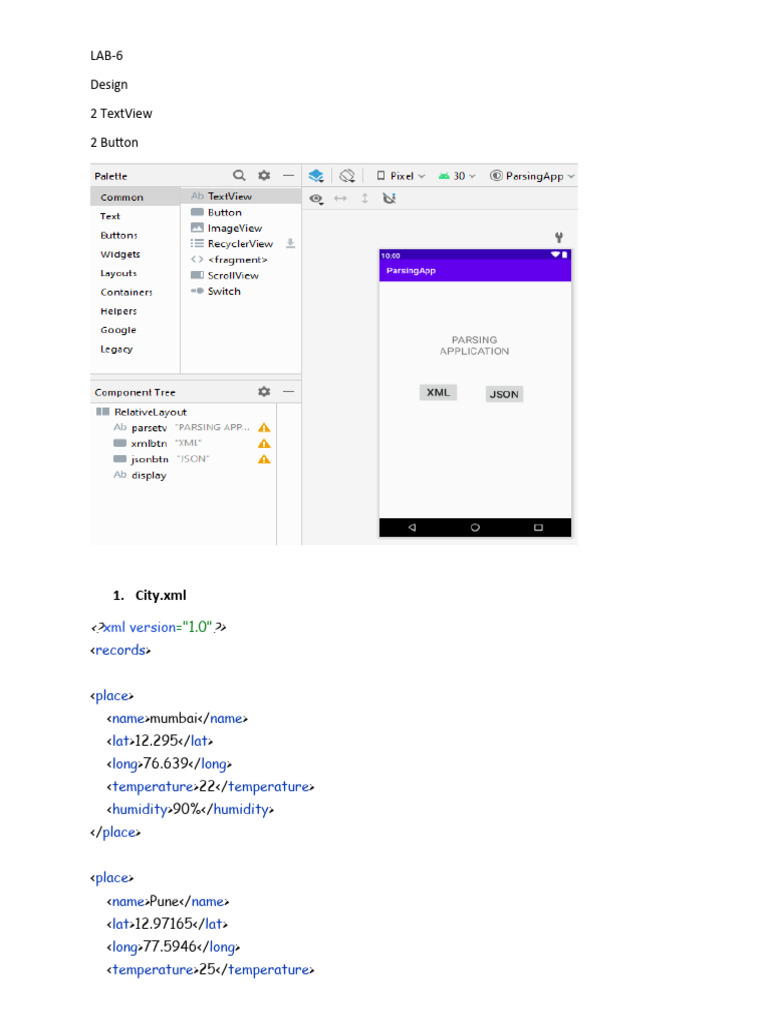
Task: Select jsonbtn in Component Tree
Action: pyautogui.click(x=150, y=459)
